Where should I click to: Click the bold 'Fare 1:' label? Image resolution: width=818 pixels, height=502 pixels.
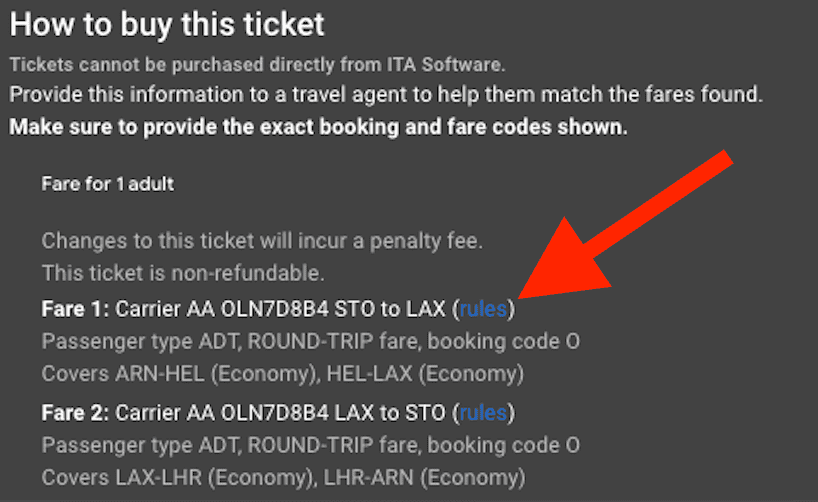coord(75,309)
